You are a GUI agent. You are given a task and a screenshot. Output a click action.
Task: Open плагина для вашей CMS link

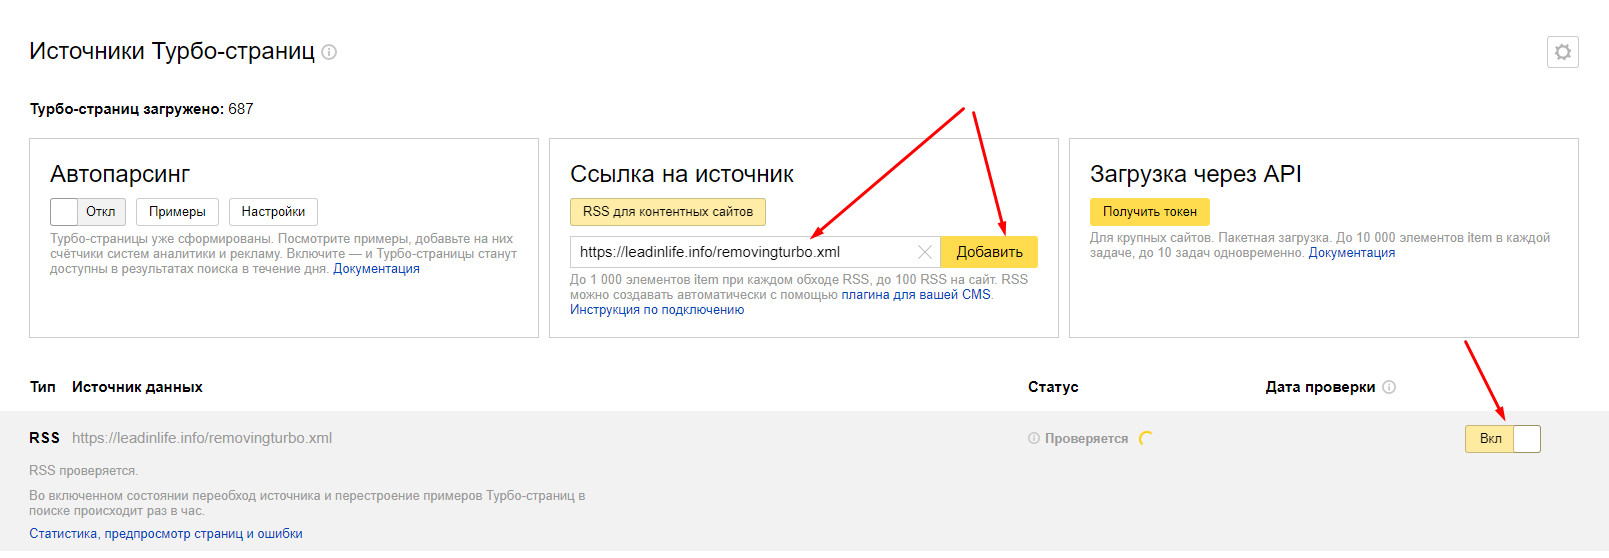pyautogui.click(x=915, y=295)
